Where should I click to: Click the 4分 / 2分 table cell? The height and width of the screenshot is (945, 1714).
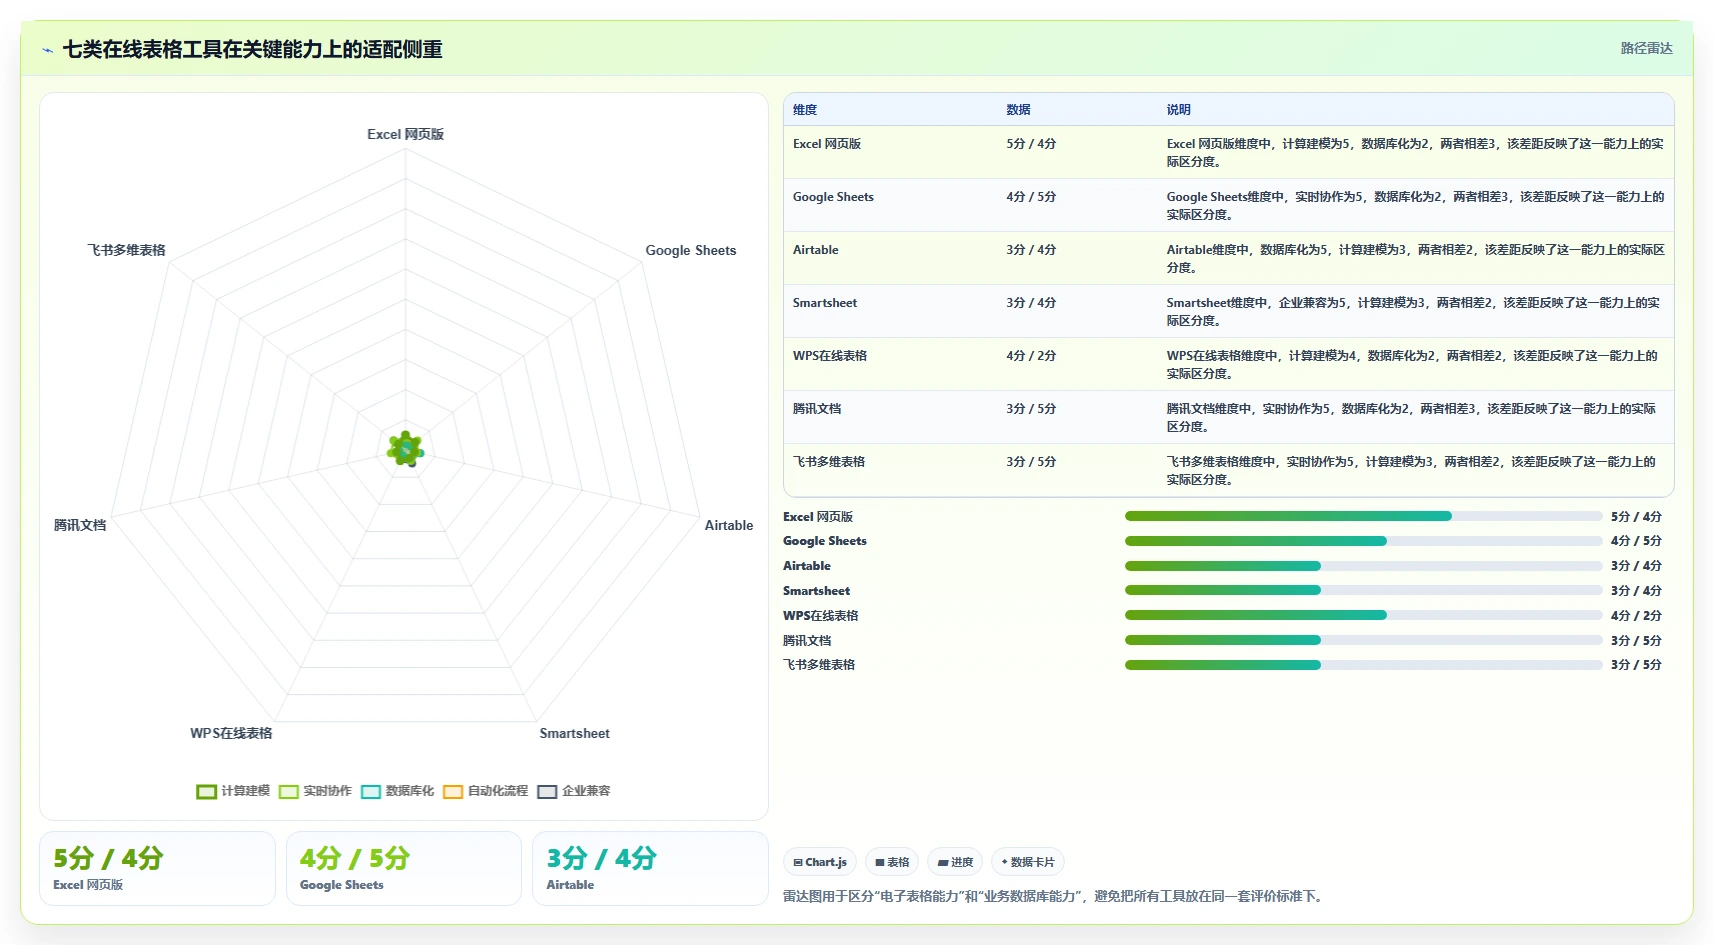tap(1031, 356)
